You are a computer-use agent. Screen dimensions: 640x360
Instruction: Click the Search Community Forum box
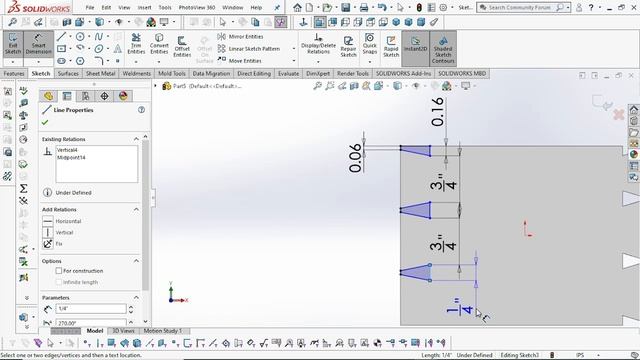pyautogui.click(x=523, y=7)
